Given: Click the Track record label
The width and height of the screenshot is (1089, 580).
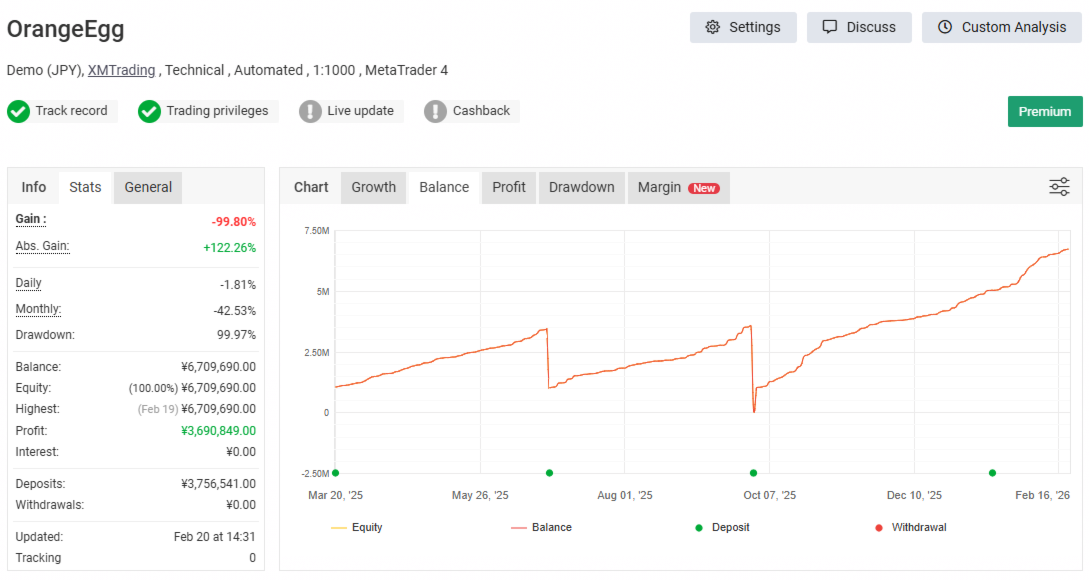Looking at the screenshot, I should [72, 110].
